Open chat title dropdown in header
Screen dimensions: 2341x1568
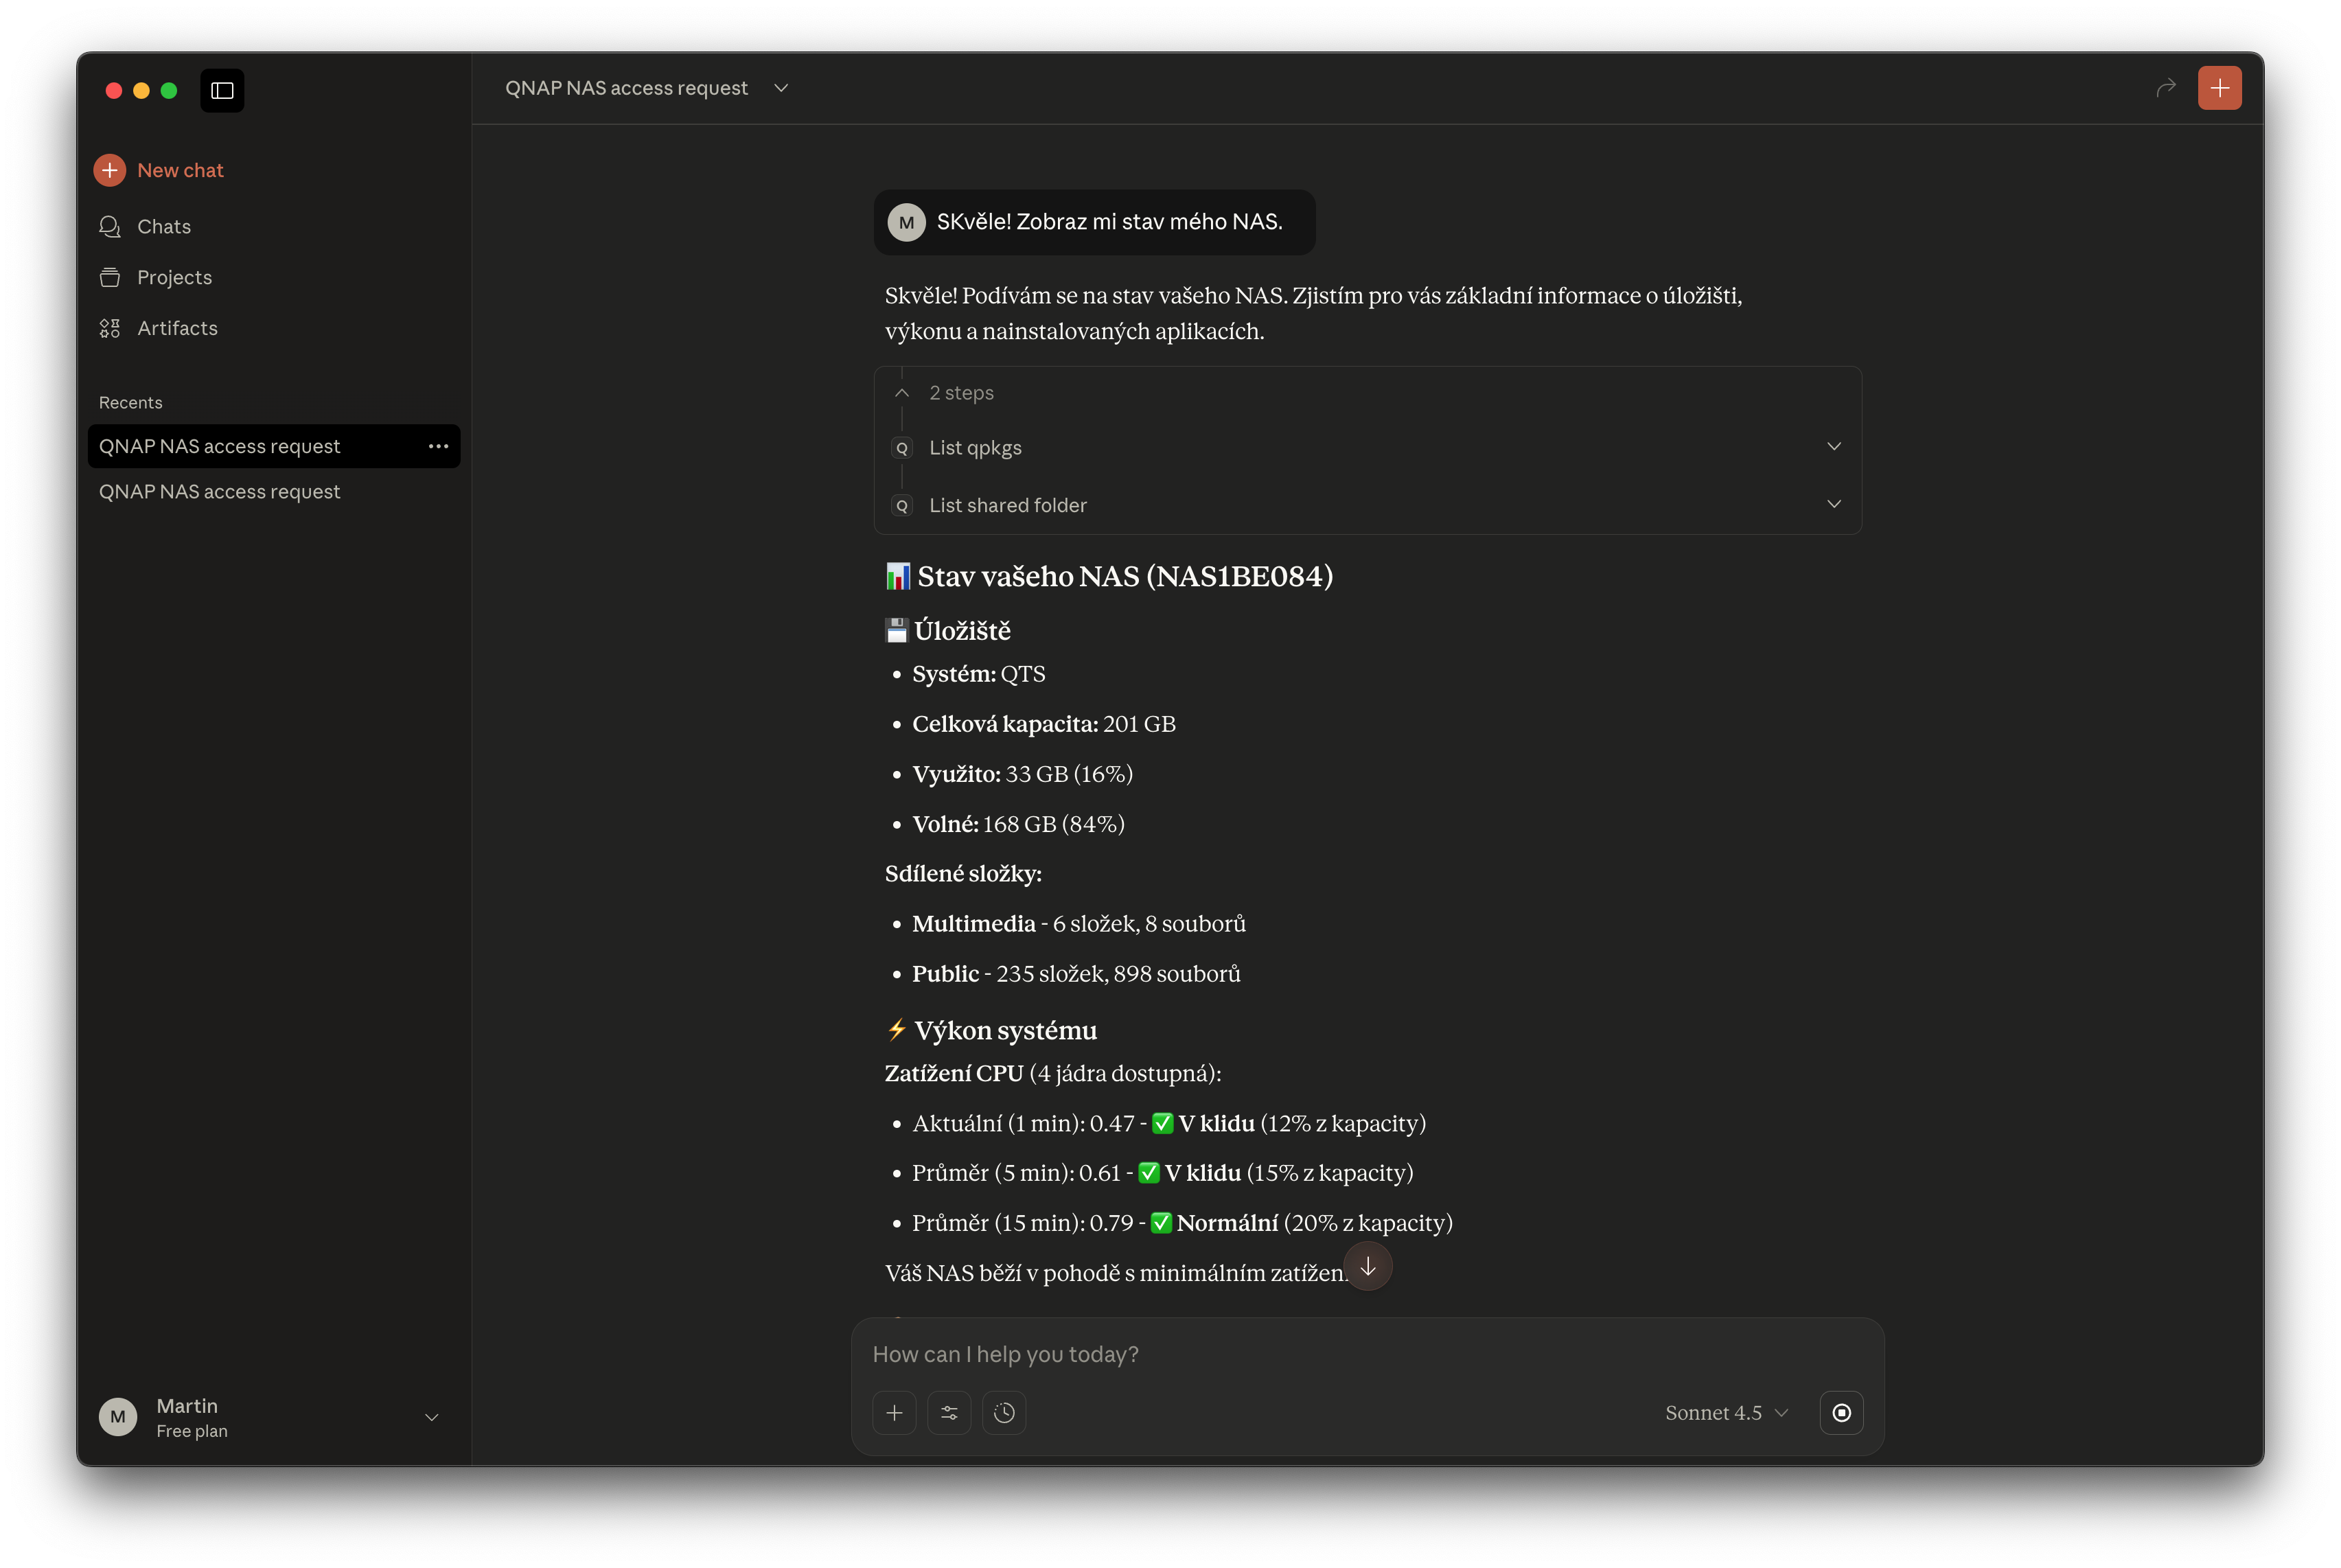[x=781, y=88]
